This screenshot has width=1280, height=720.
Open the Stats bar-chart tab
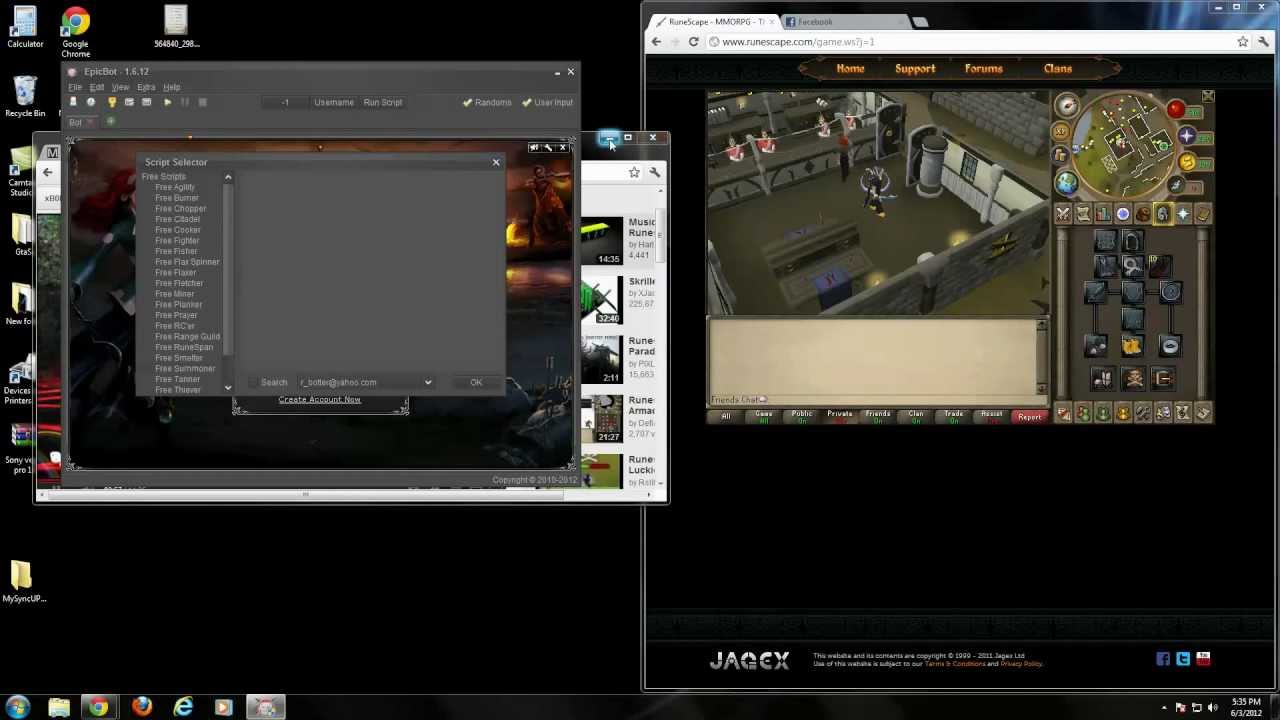tap(1103, 214)
